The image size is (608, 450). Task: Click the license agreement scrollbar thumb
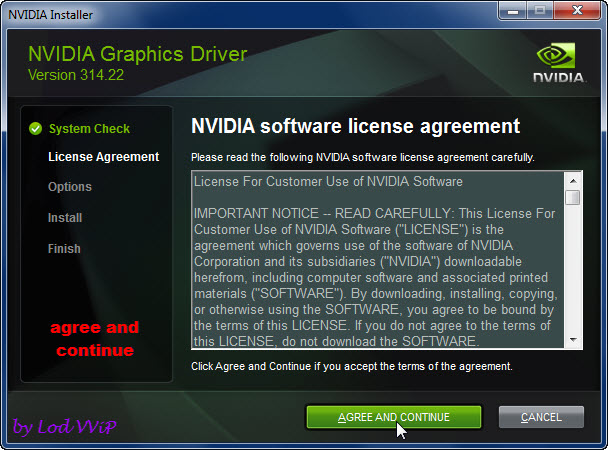[x=573, y=197]
